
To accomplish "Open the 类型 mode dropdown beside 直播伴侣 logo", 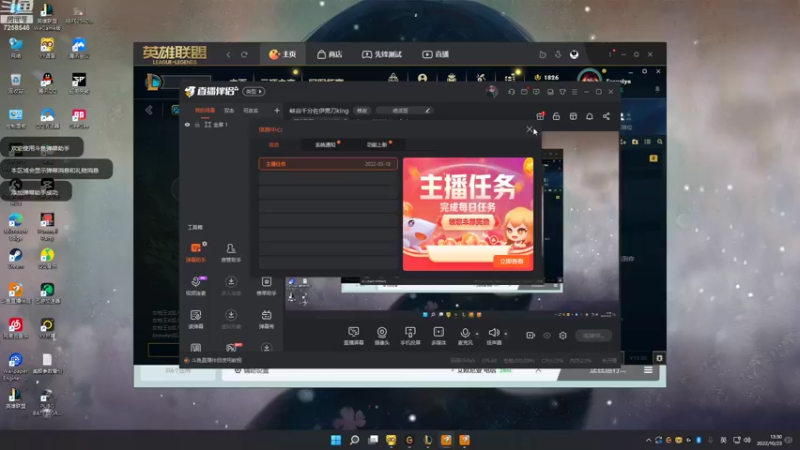I will [253, 91].
